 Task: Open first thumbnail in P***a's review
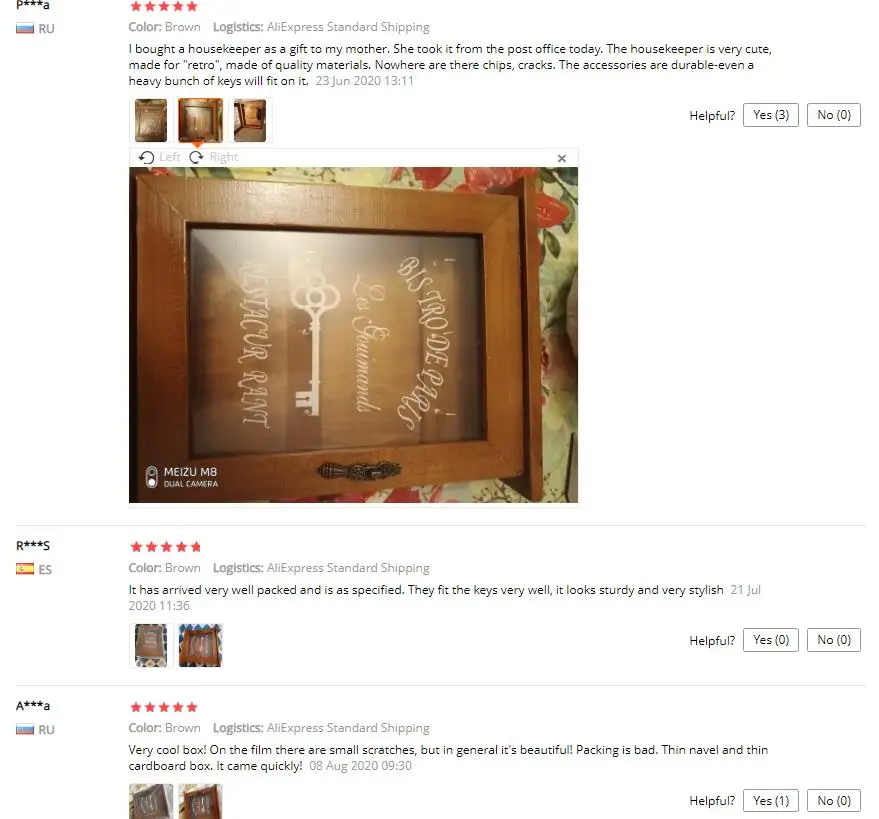pos(151,120)
